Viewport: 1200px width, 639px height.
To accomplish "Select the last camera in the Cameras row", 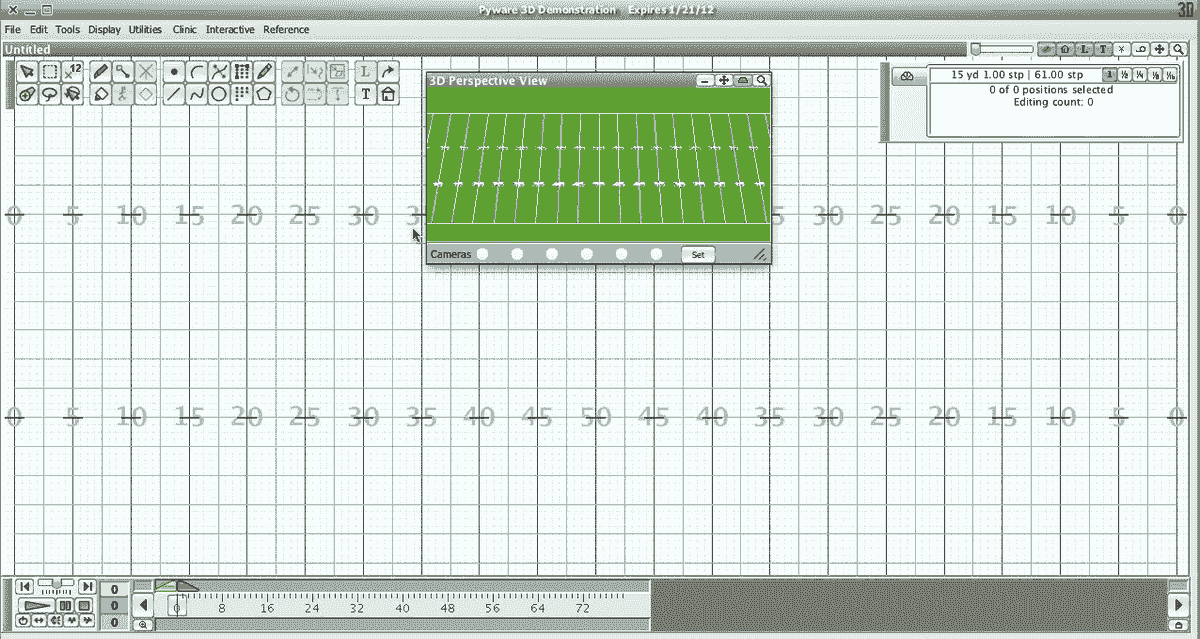I will (657, 254).
